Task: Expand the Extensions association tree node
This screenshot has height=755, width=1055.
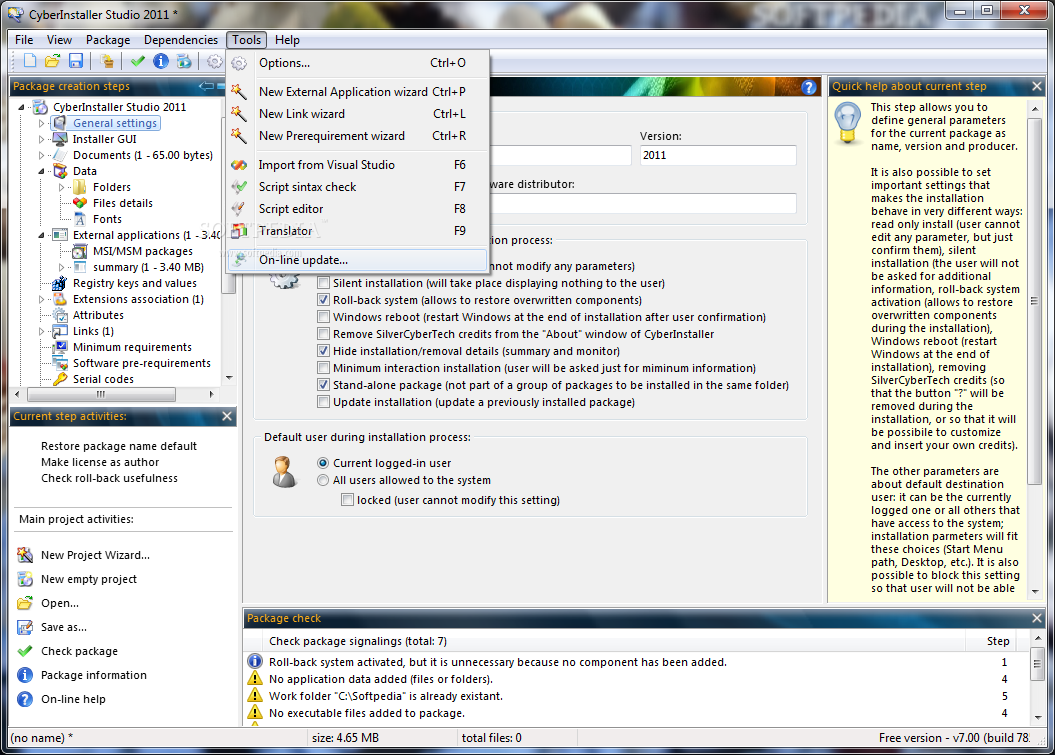Action: (42, 299)
